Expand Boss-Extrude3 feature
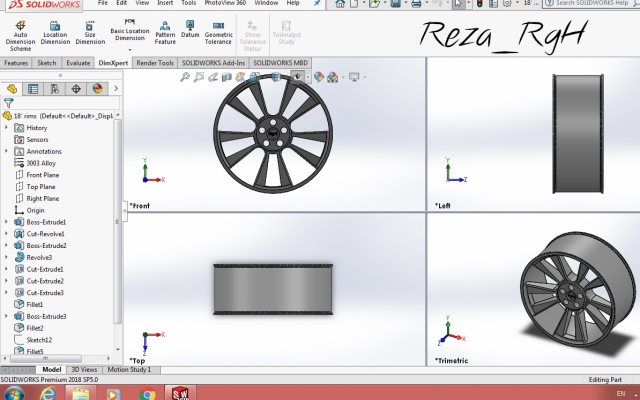The height and width of the screenshot is (400, 640). coord(6,316)
